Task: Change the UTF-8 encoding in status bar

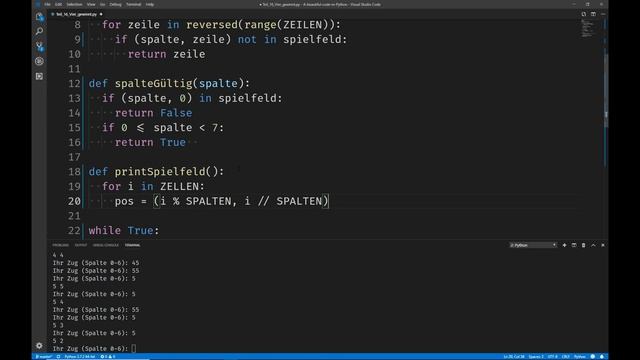Action: [552, 357]
